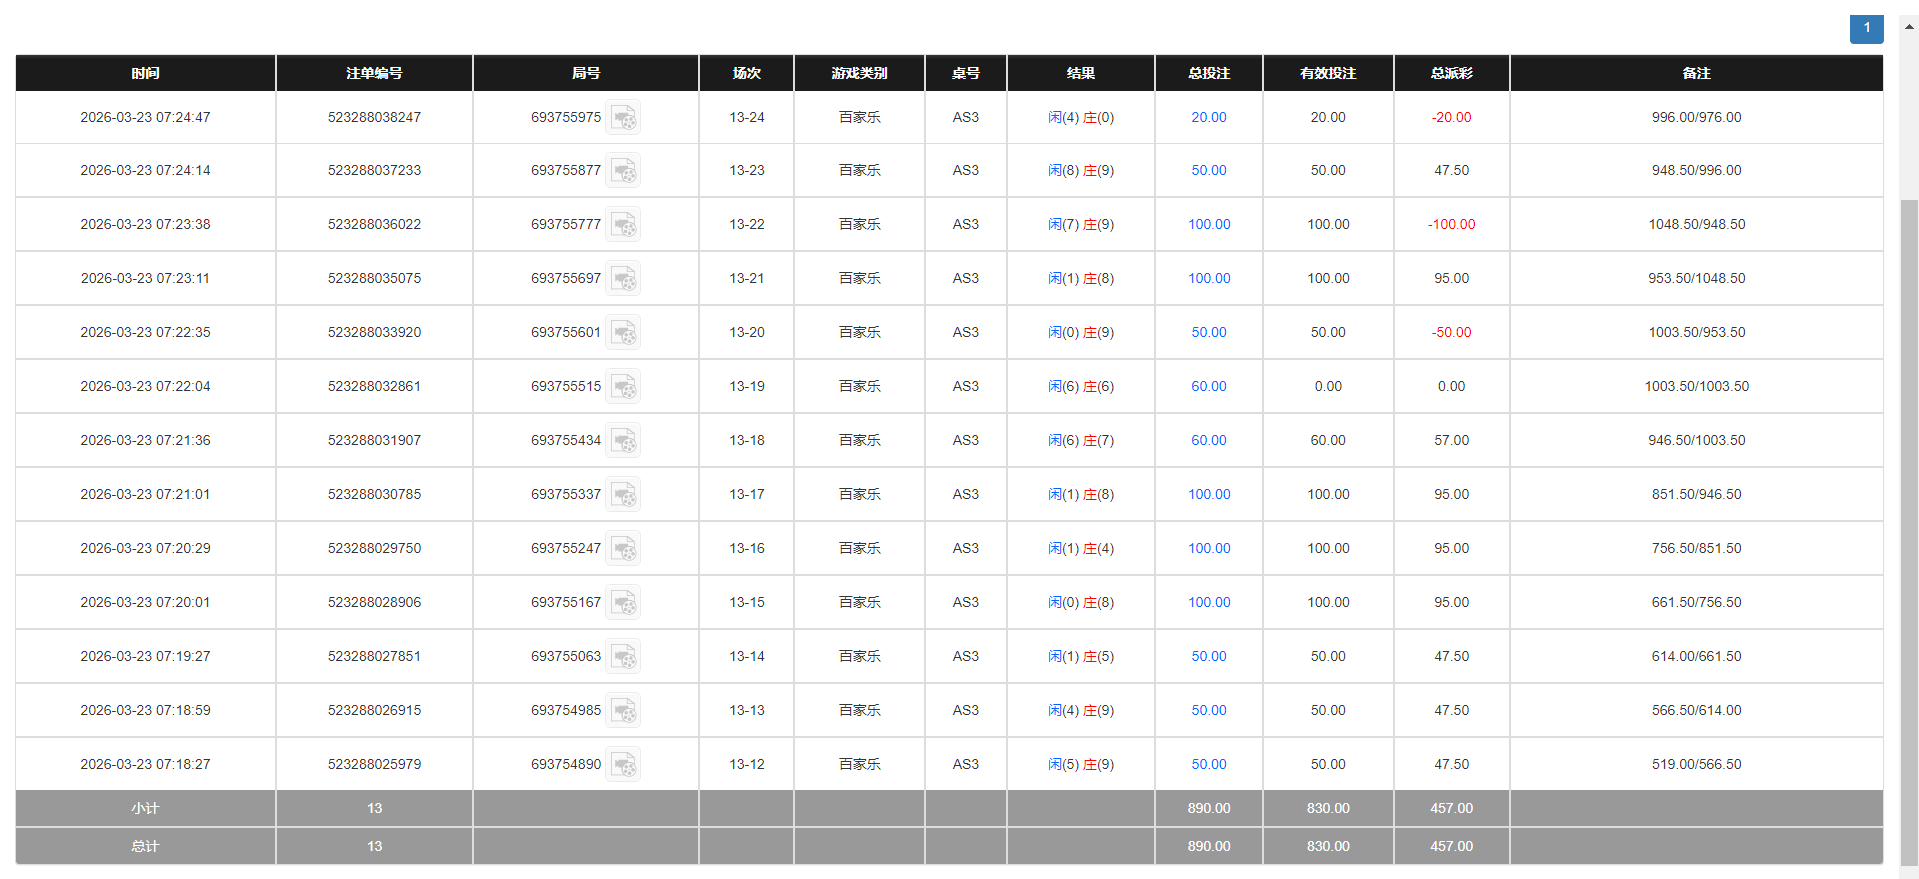1919x879 pixels.
Task: Click result link for session 13-12
Action: click(1080, 765)
